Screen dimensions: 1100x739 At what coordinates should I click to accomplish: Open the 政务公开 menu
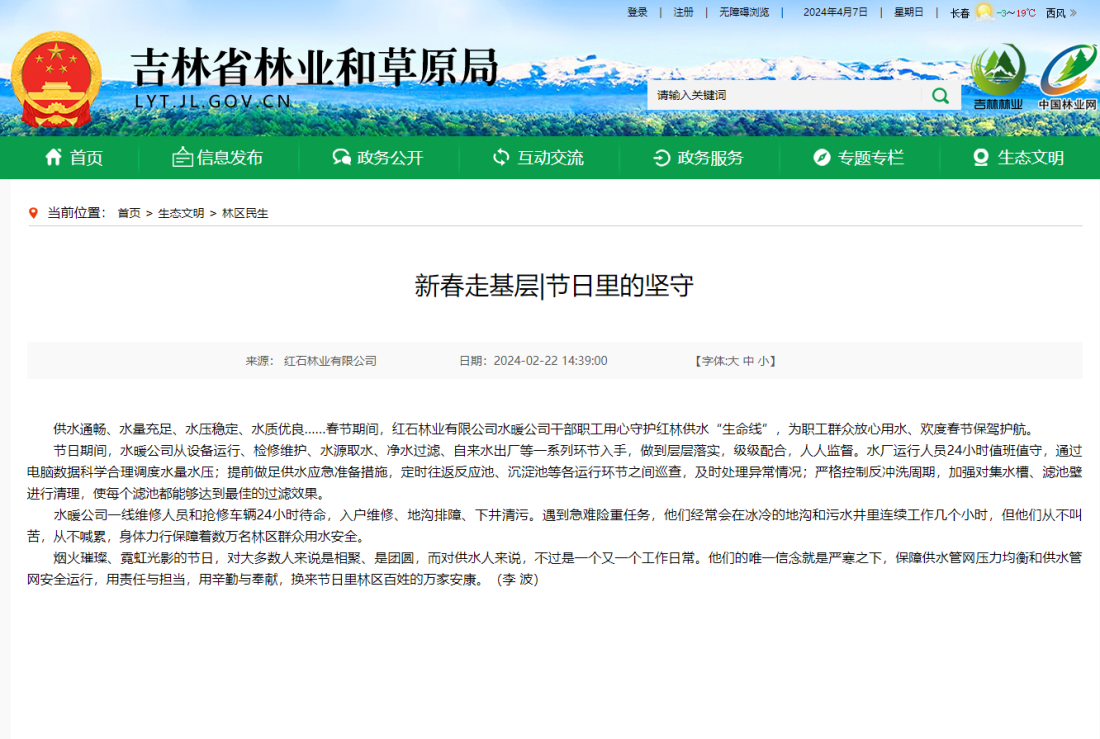pos(378,157)
